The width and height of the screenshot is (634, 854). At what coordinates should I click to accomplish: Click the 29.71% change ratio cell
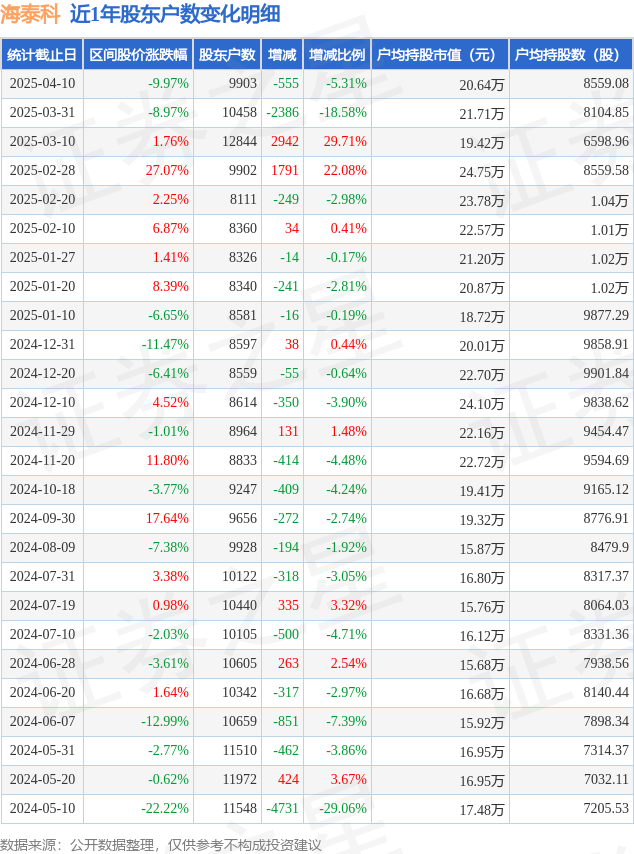[x=345, y=142]
